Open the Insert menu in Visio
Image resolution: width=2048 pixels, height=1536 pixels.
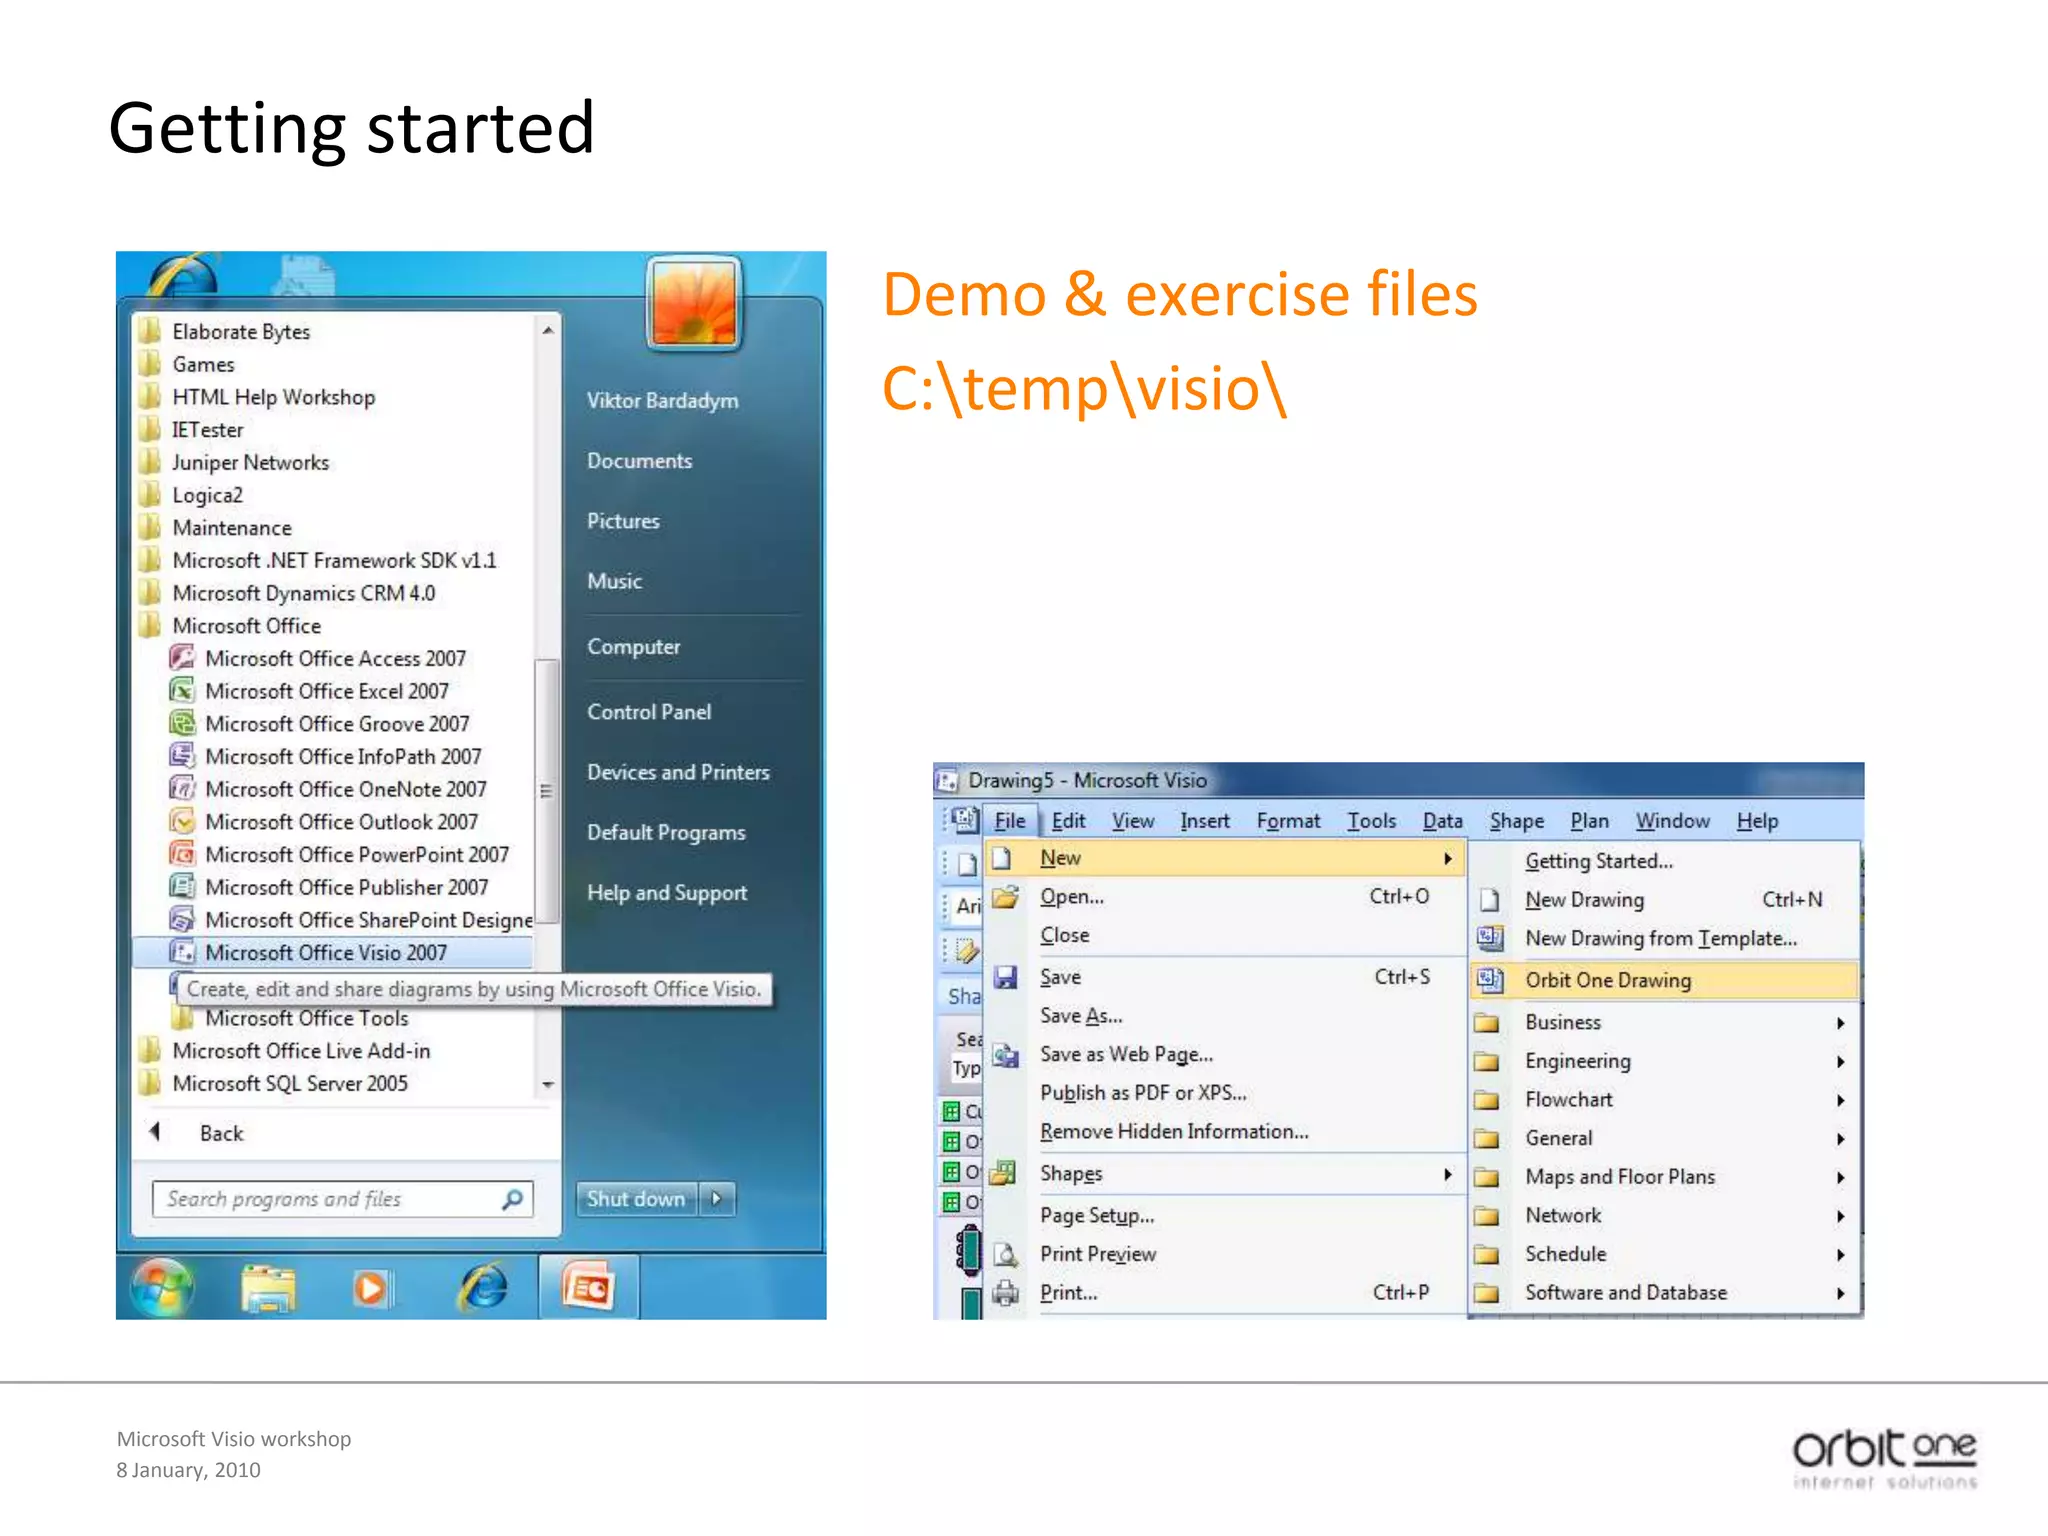pyautogui.click(x=1205, y=821)
